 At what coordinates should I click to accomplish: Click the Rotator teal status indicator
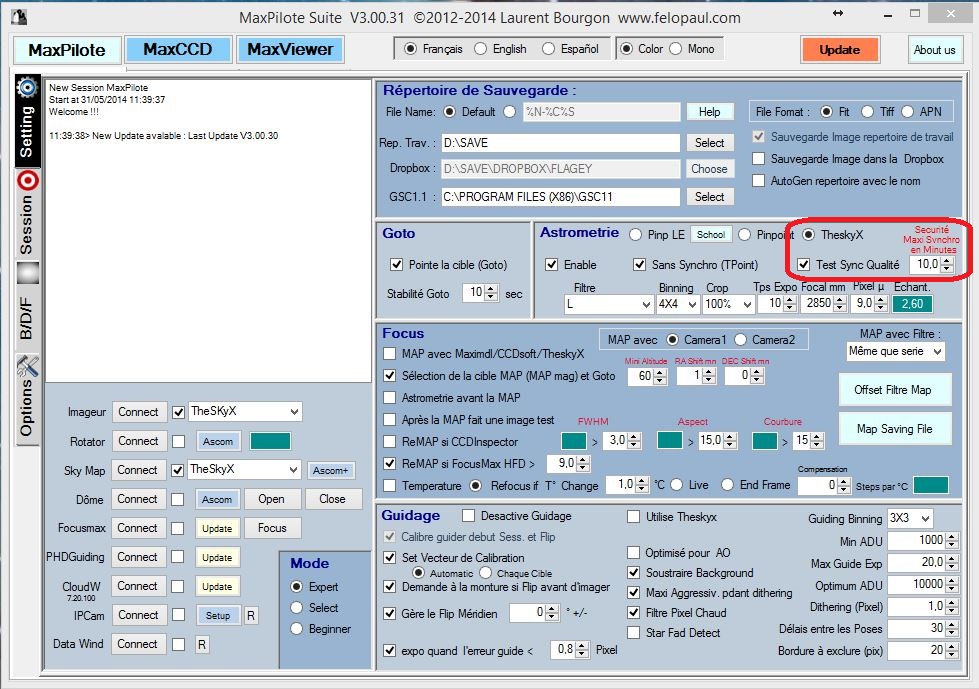(270, 441)
